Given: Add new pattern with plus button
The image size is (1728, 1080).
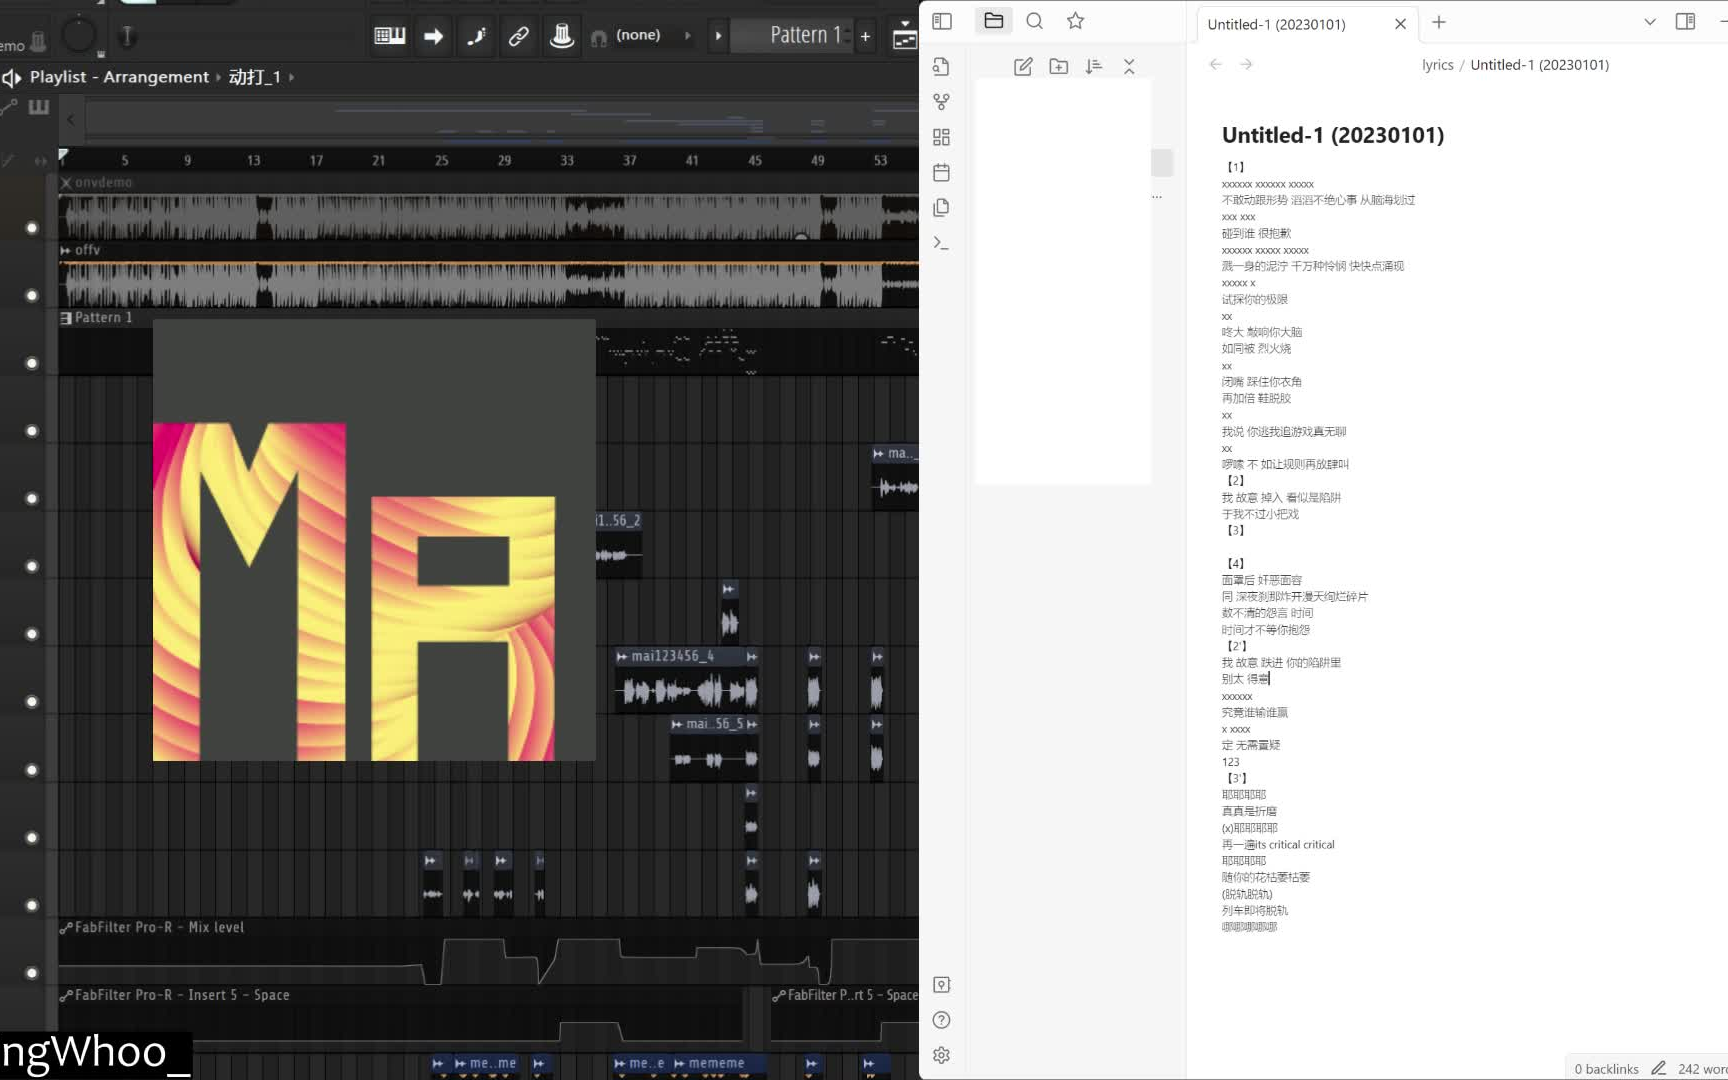Looking at the screenshot, I should [x=865, y=36].
